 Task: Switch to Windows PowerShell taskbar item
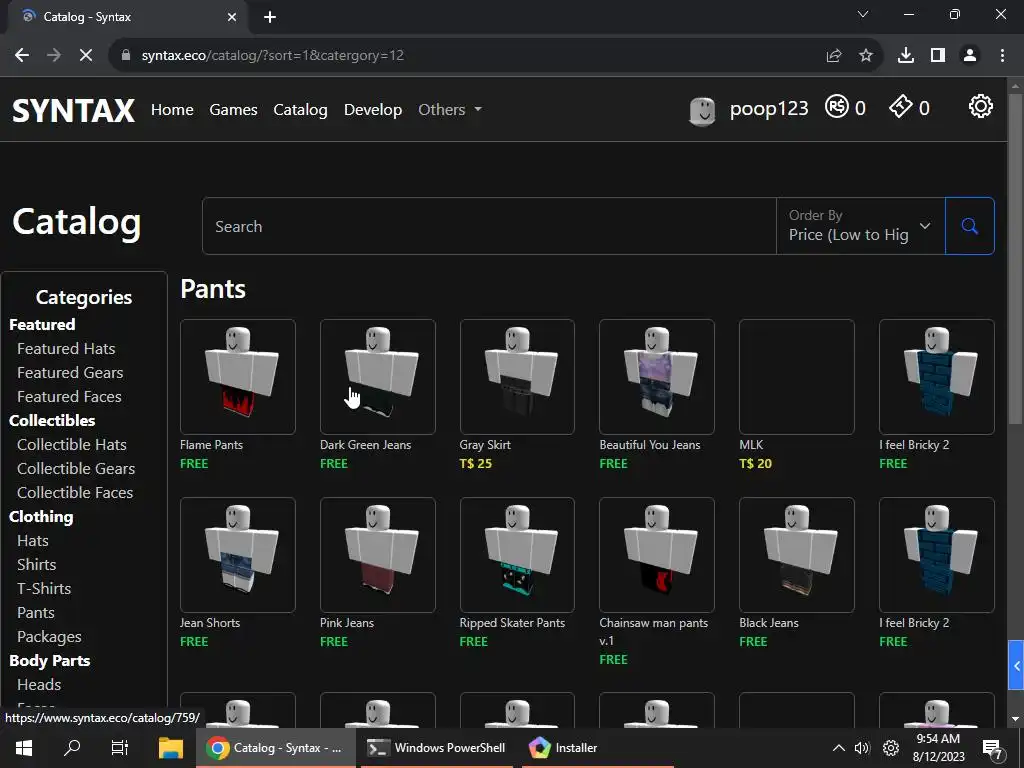437,748
